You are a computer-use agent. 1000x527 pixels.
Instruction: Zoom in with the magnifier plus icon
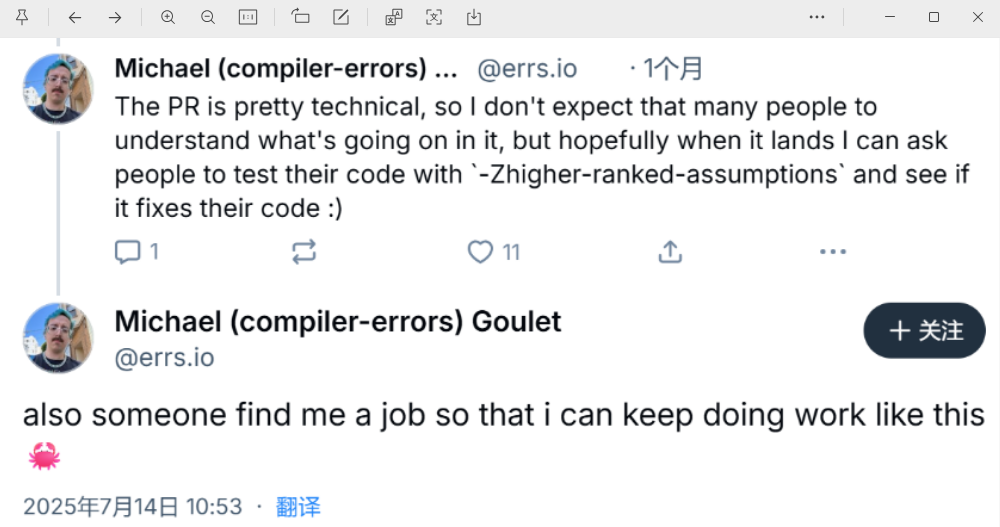point(167,17)
